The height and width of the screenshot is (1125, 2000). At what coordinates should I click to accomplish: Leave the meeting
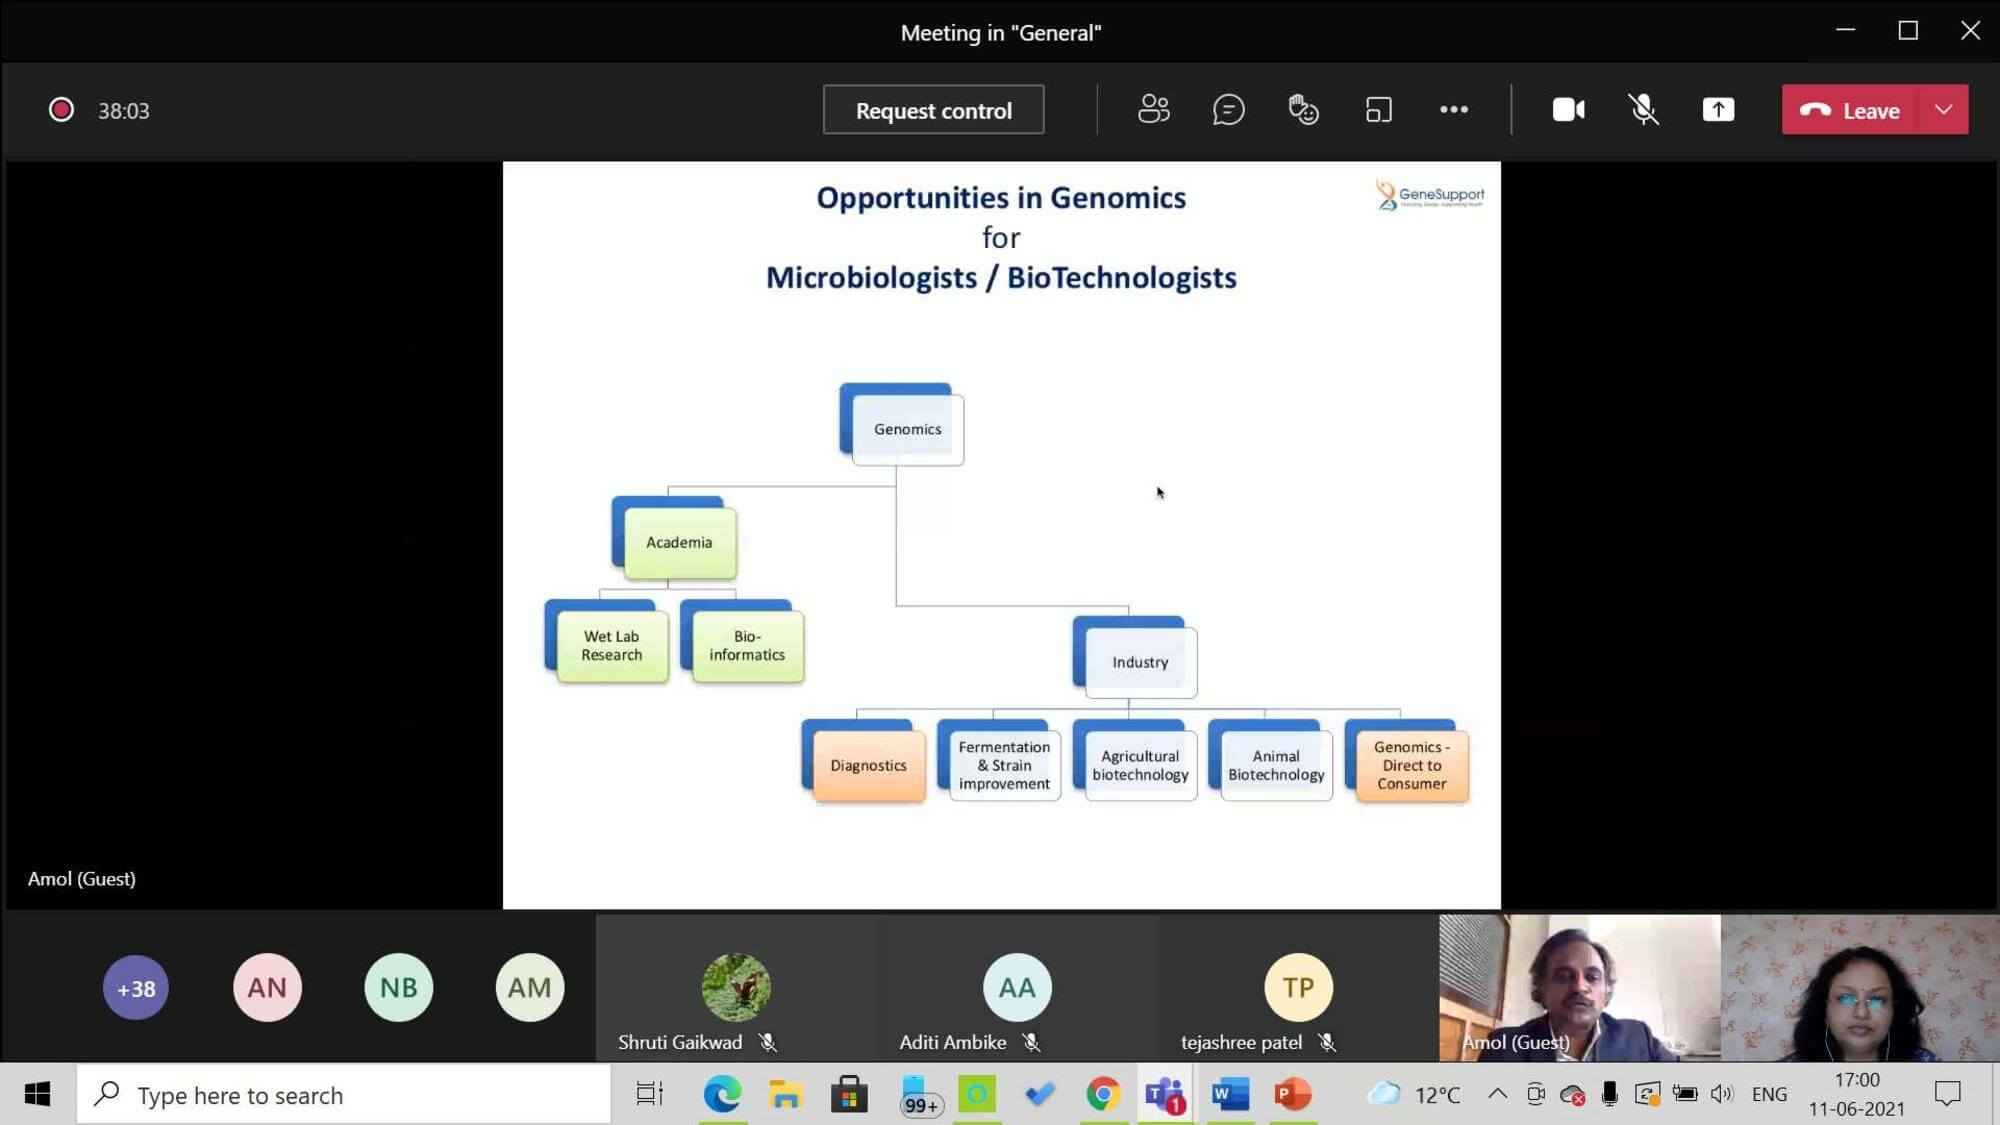[x=1850, y=110]
